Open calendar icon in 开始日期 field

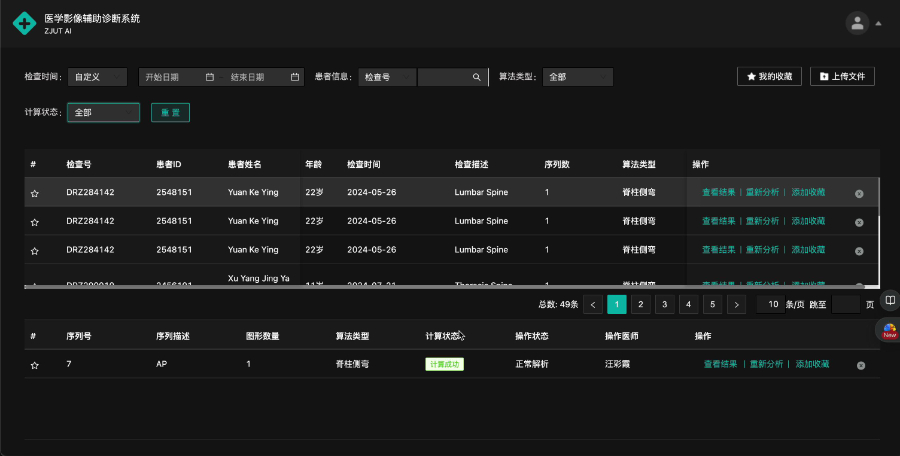tap(210, 77)
